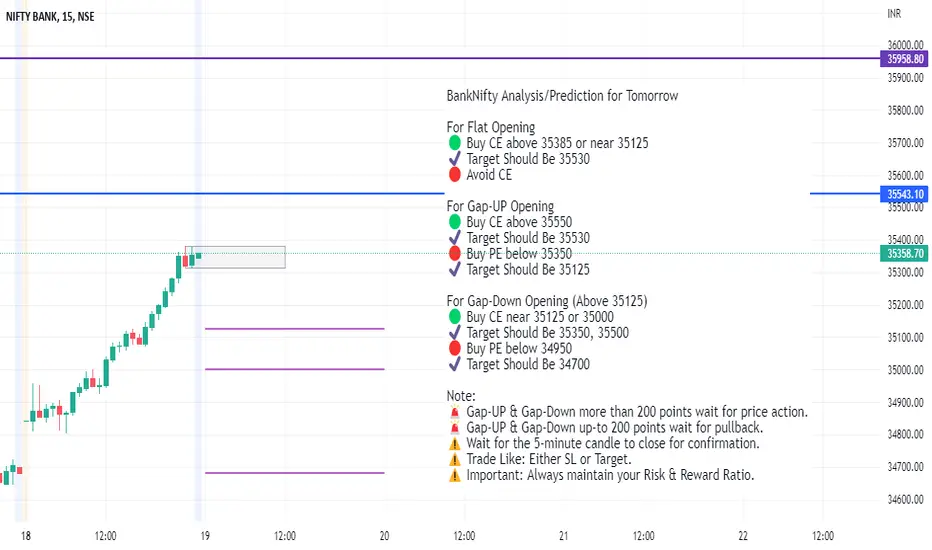932x550 pixels.
Task: Click date 22 on the time axis
Action: tap(743, 536)
